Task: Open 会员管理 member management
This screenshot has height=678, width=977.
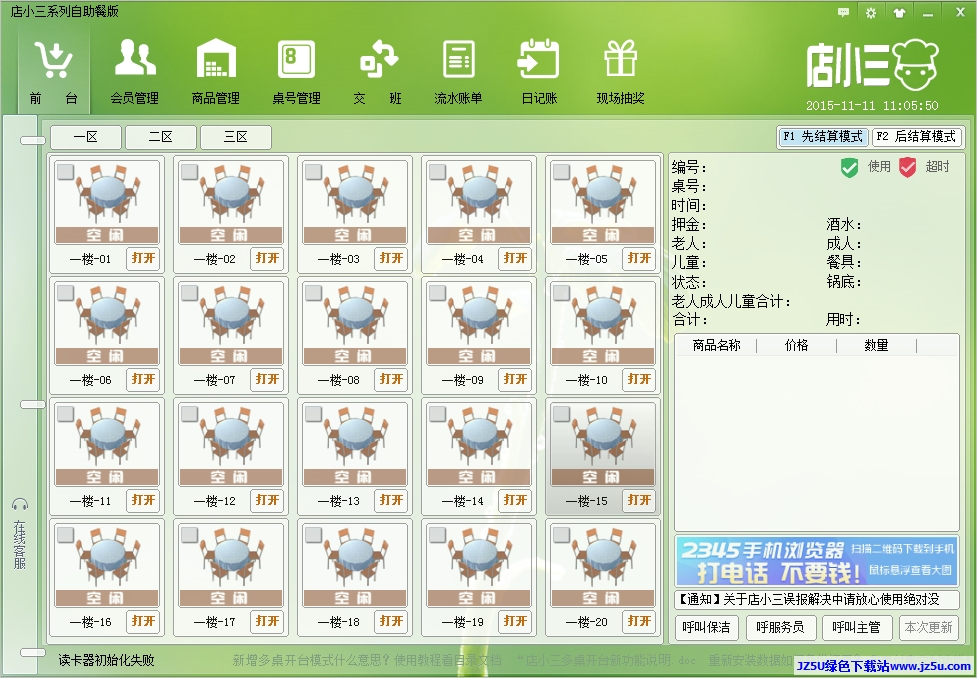Action: [134, 61]
